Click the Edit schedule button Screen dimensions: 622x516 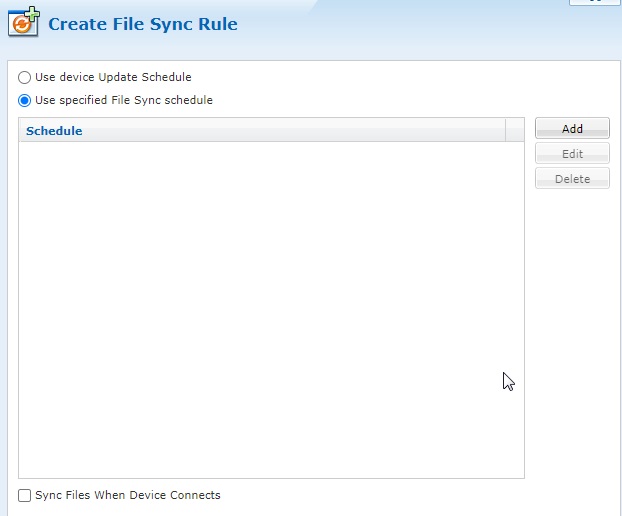pos(572,154)
